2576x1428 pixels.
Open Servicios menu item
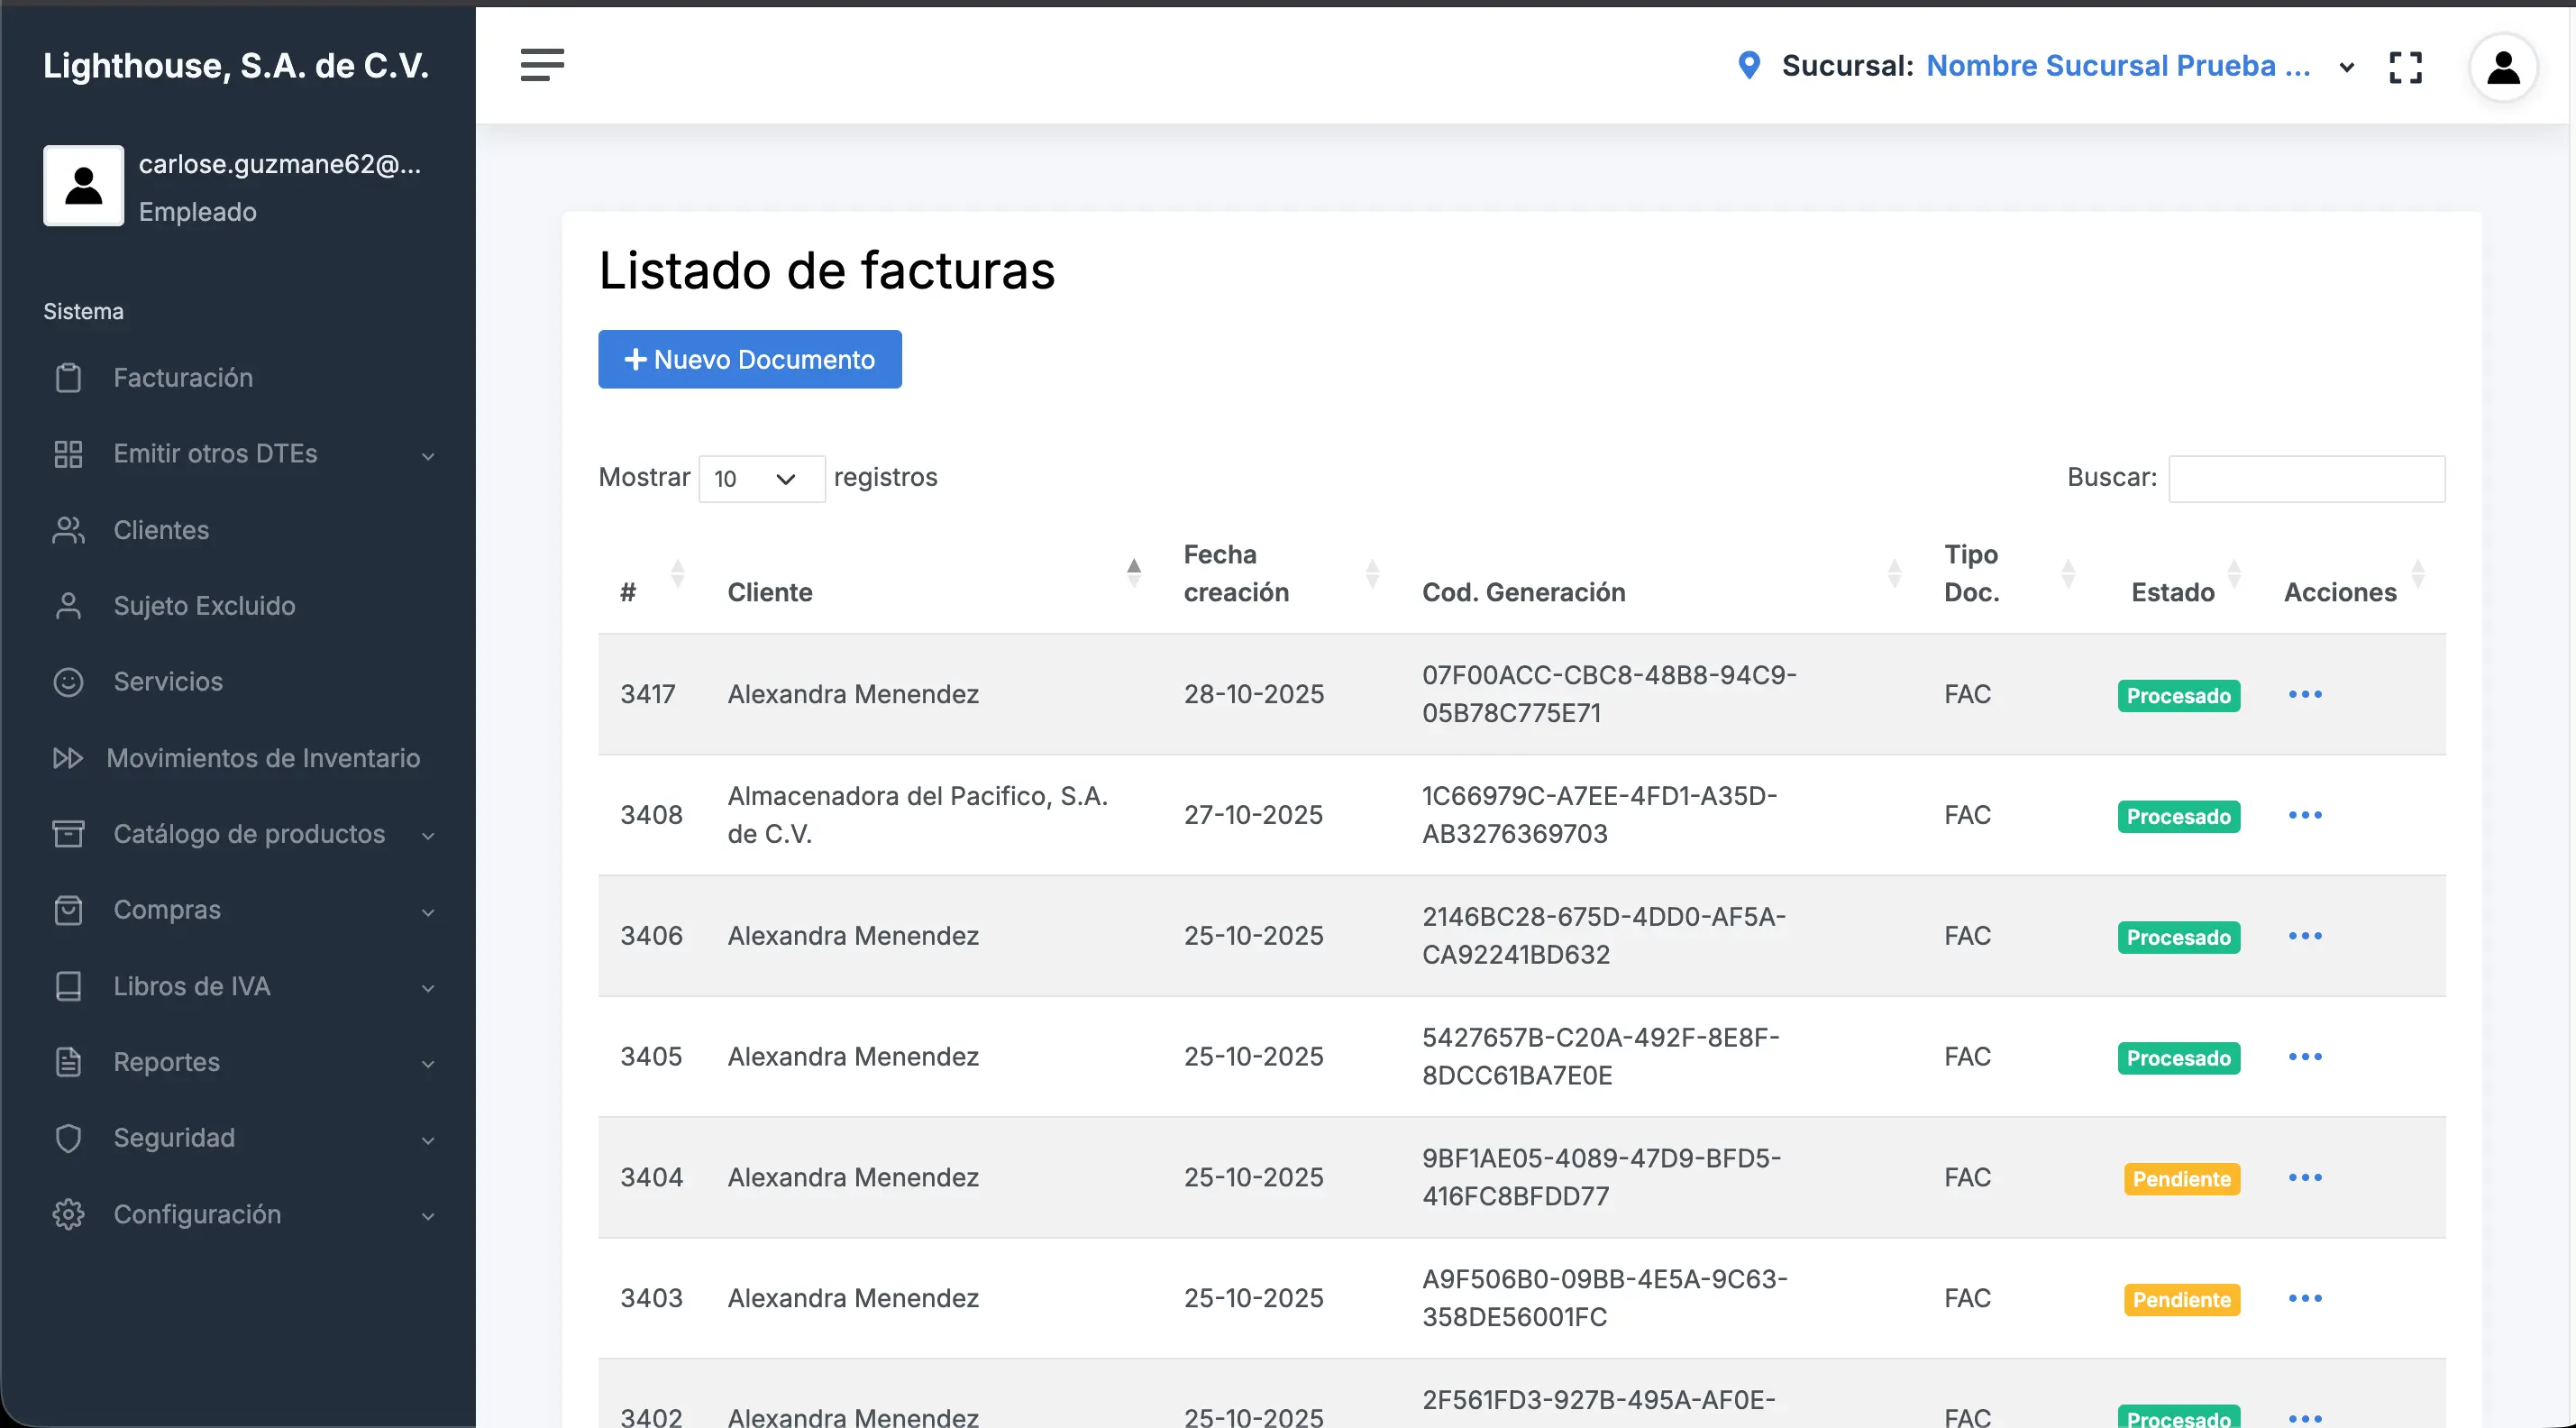(168, 682)
